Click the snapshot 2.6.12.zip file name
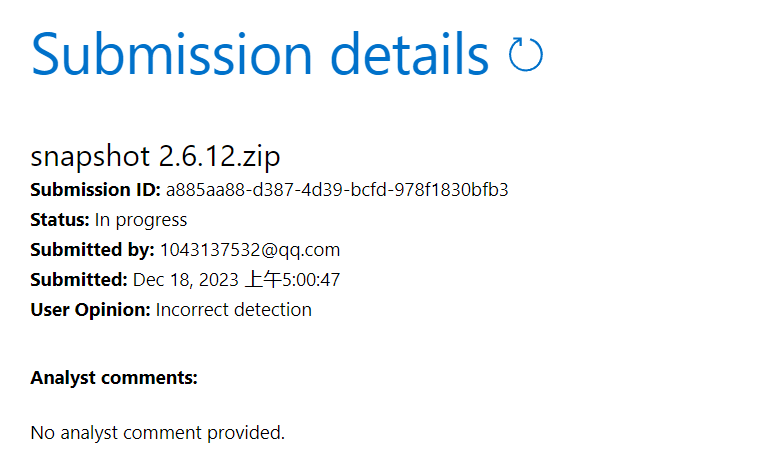 [x=155, y=157]
